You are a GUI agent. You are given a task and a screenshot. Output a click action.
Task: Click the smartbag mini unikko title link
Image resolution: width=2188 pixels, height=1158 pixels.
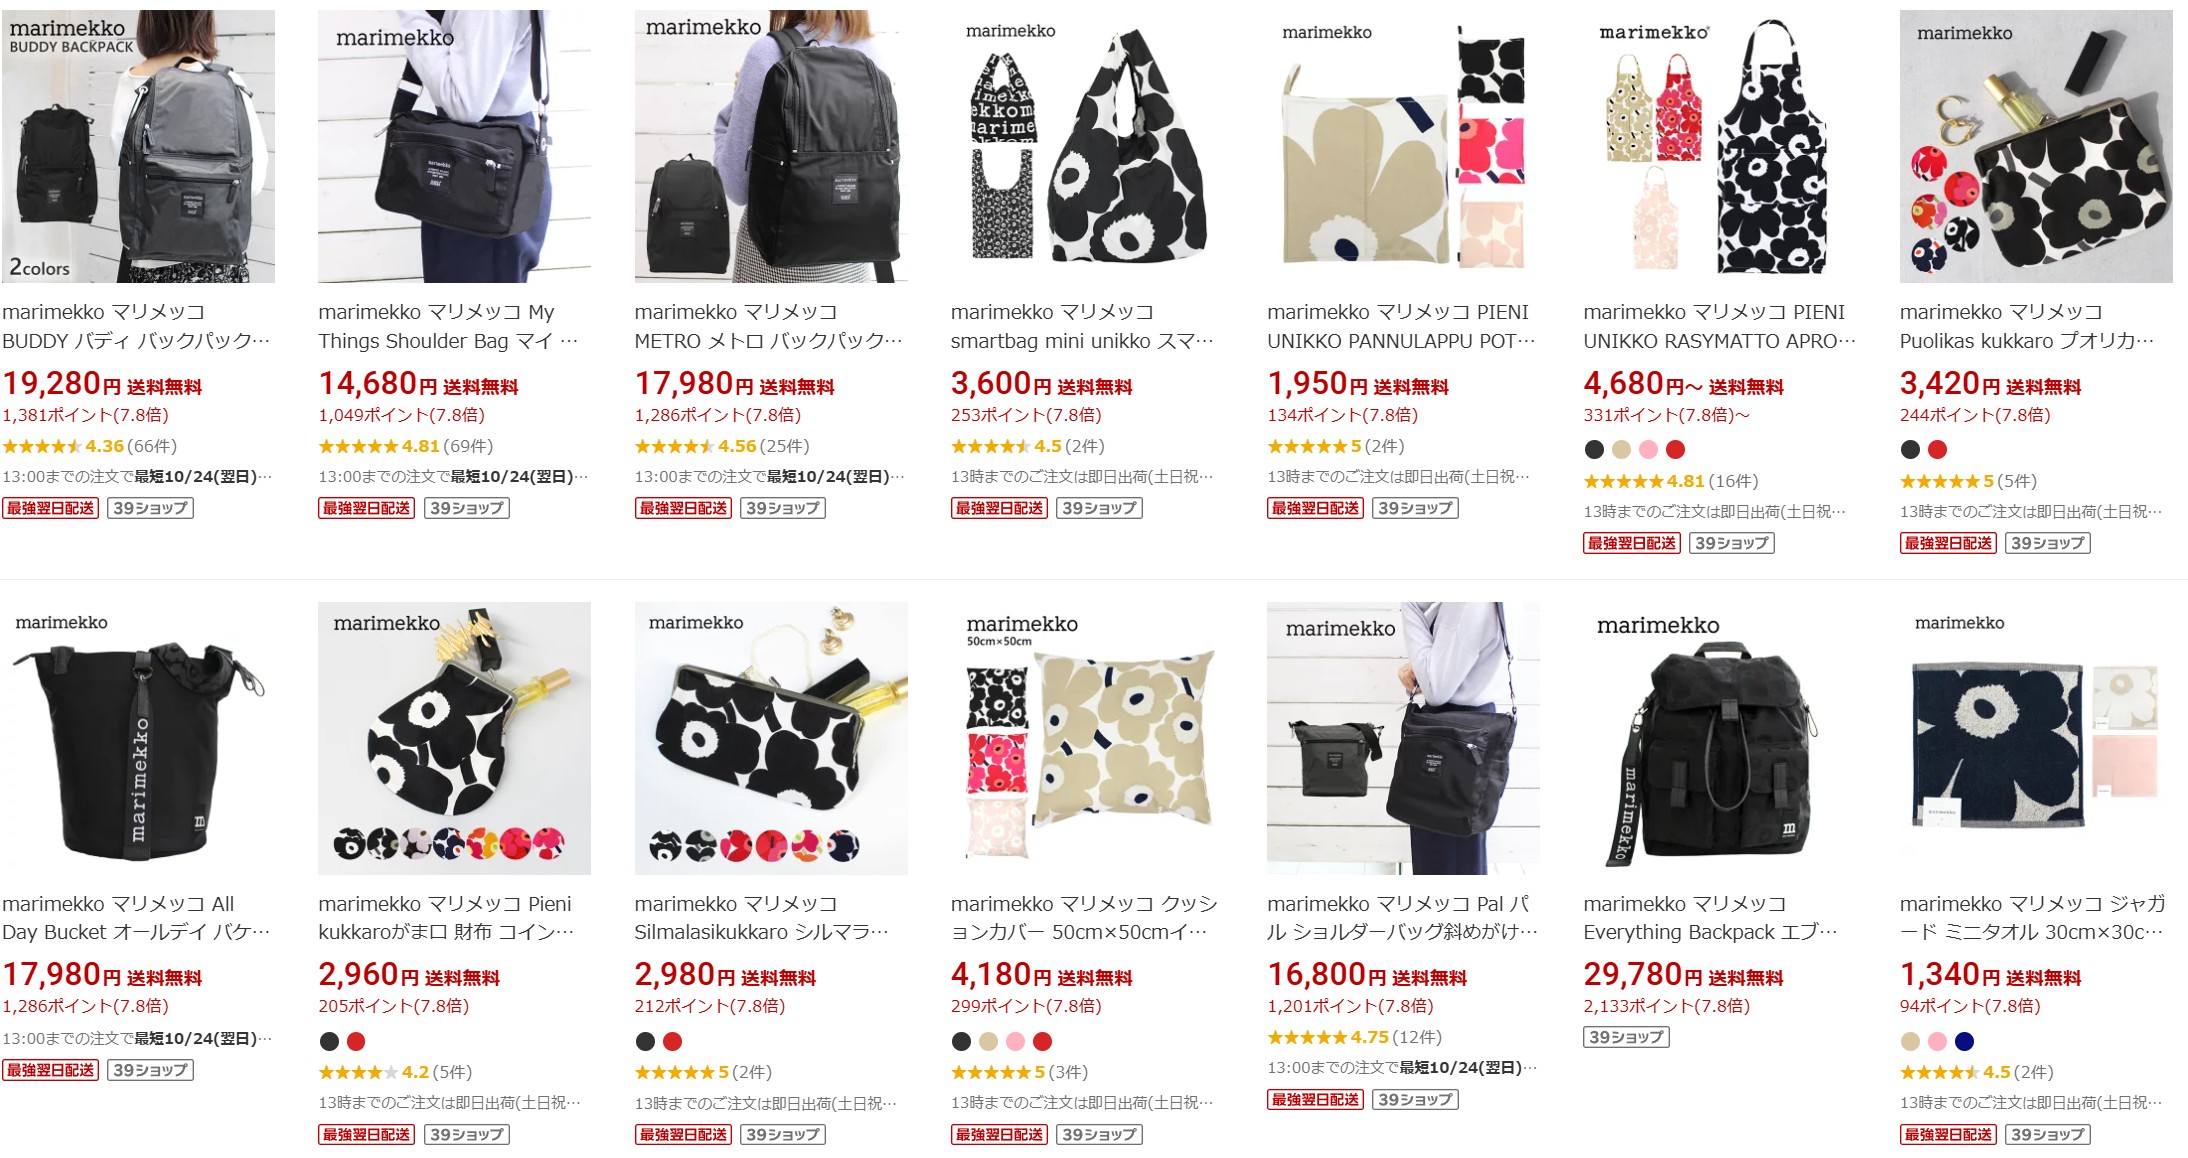pos(1083,326)
